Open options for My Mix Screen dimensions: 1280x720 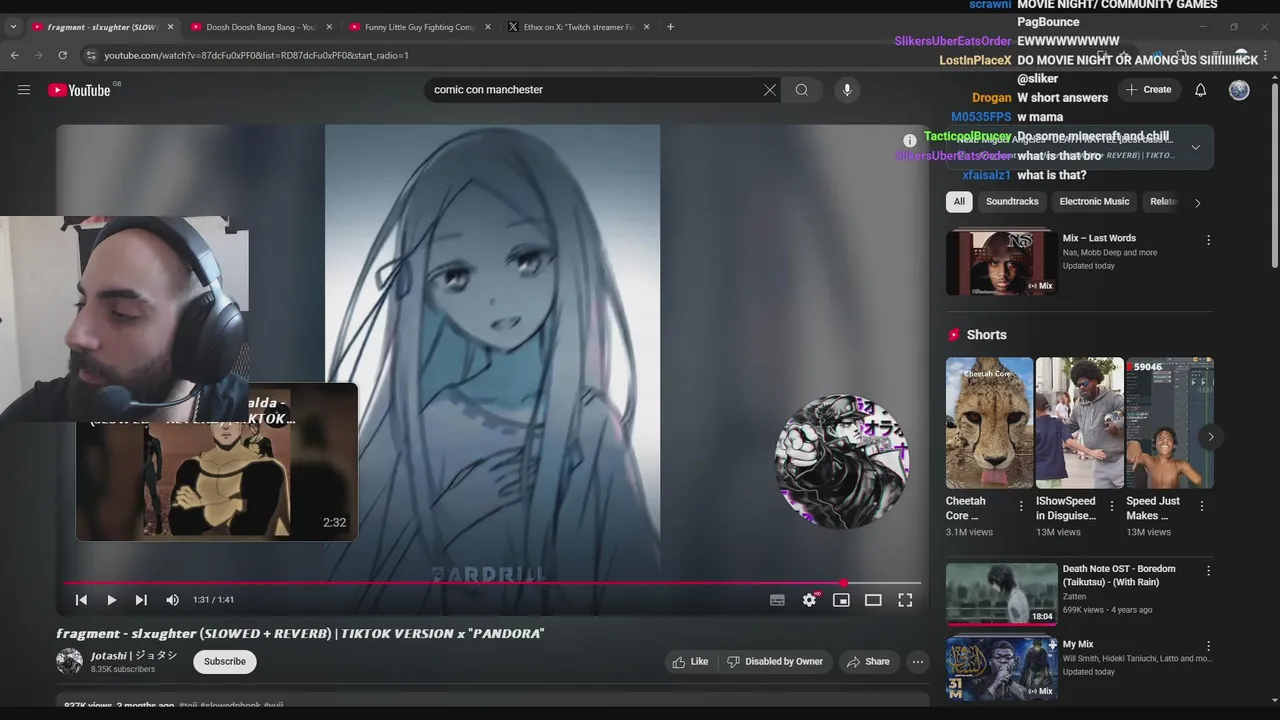pos(1208,647)
